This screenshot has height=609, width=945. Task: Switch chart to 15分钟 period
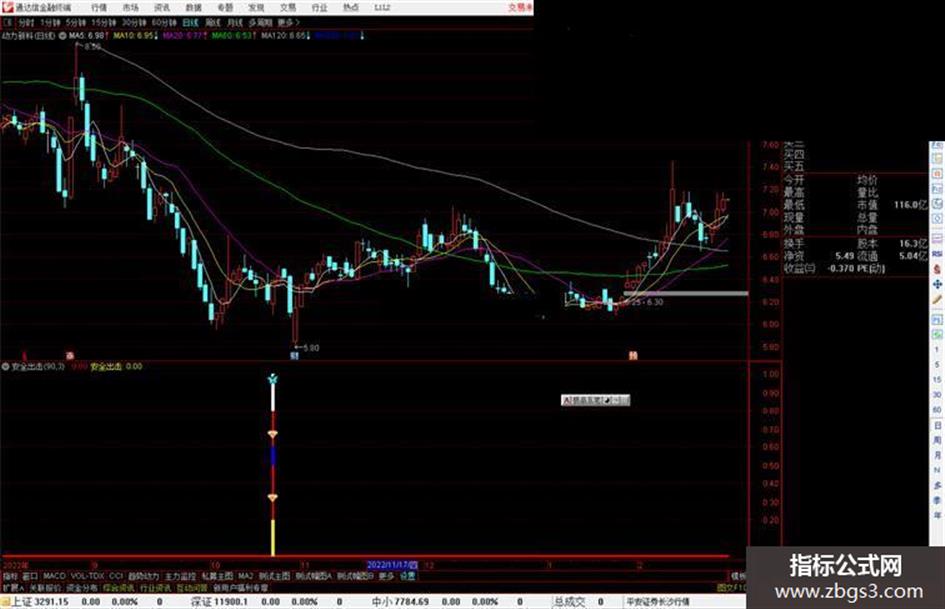point(104,22)
